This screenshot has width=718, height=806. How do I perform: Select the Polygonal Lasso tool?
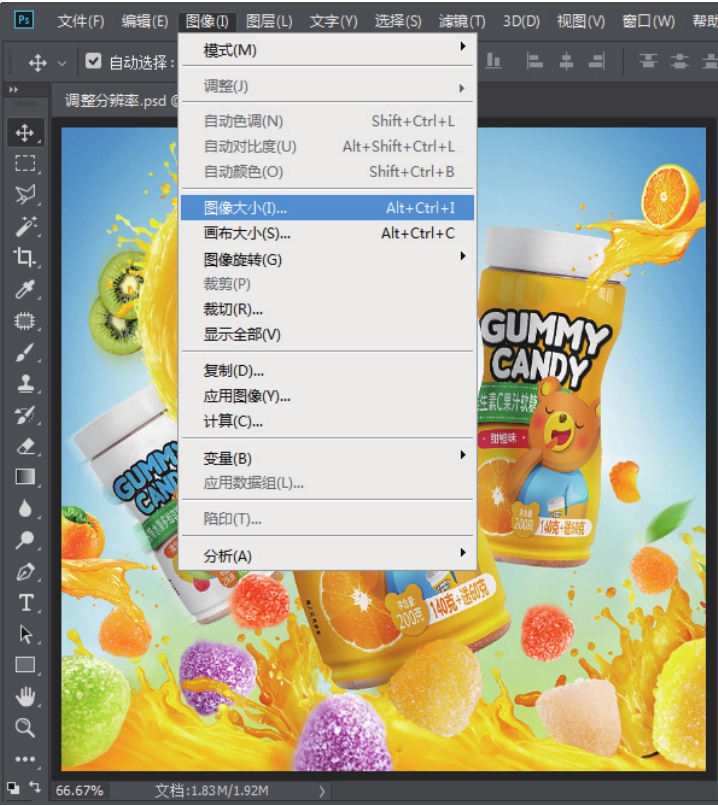[x=25, y=194]
